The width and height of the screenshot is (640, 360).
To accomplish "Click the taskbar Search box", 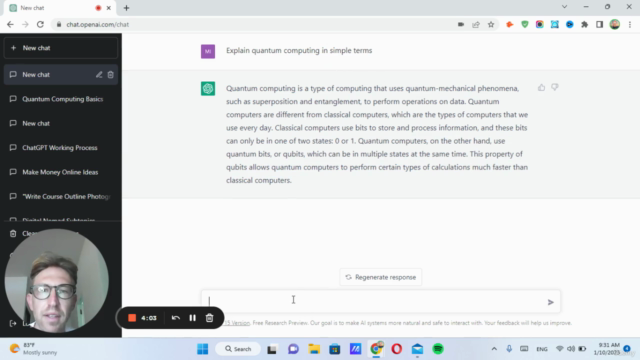I will pyautogui.click(x=238, y=349).
